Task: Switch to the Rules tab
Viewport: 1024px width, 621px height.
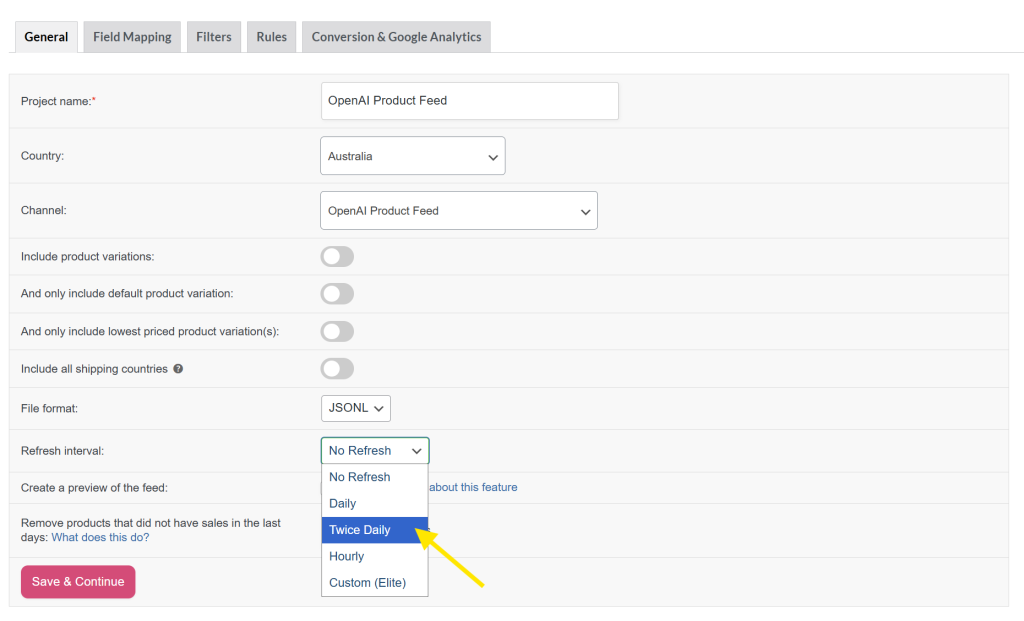Action: [x=271, y=36]
